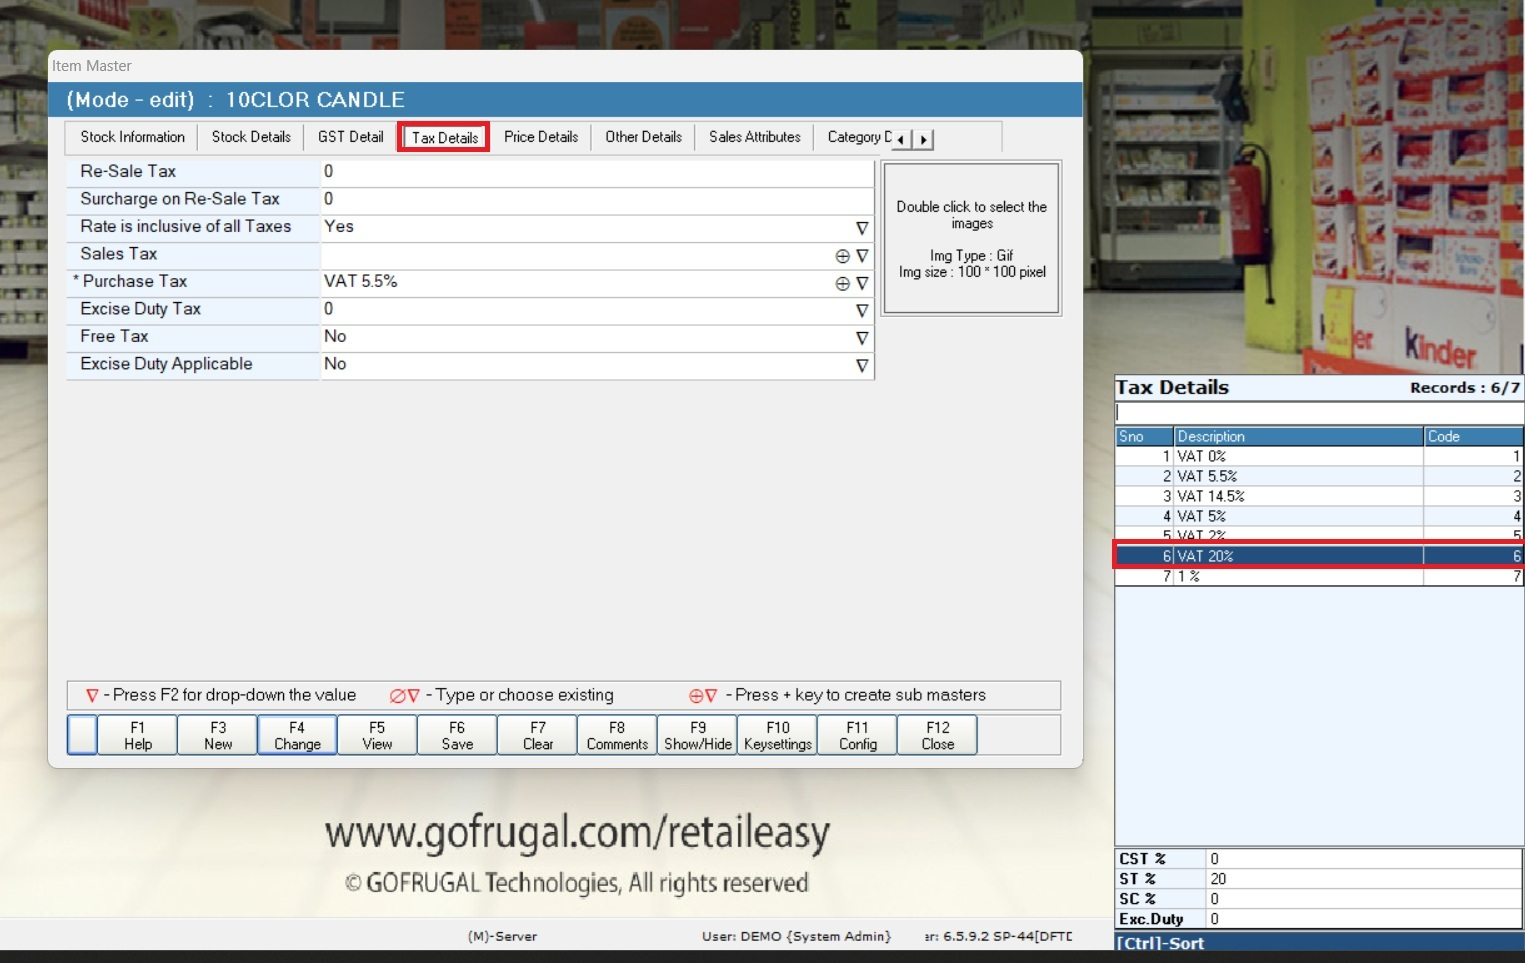Create a Sales Tax sub master via plus icon
The width and height of the screenshot is (1525, 963).
tap(843, 256)
